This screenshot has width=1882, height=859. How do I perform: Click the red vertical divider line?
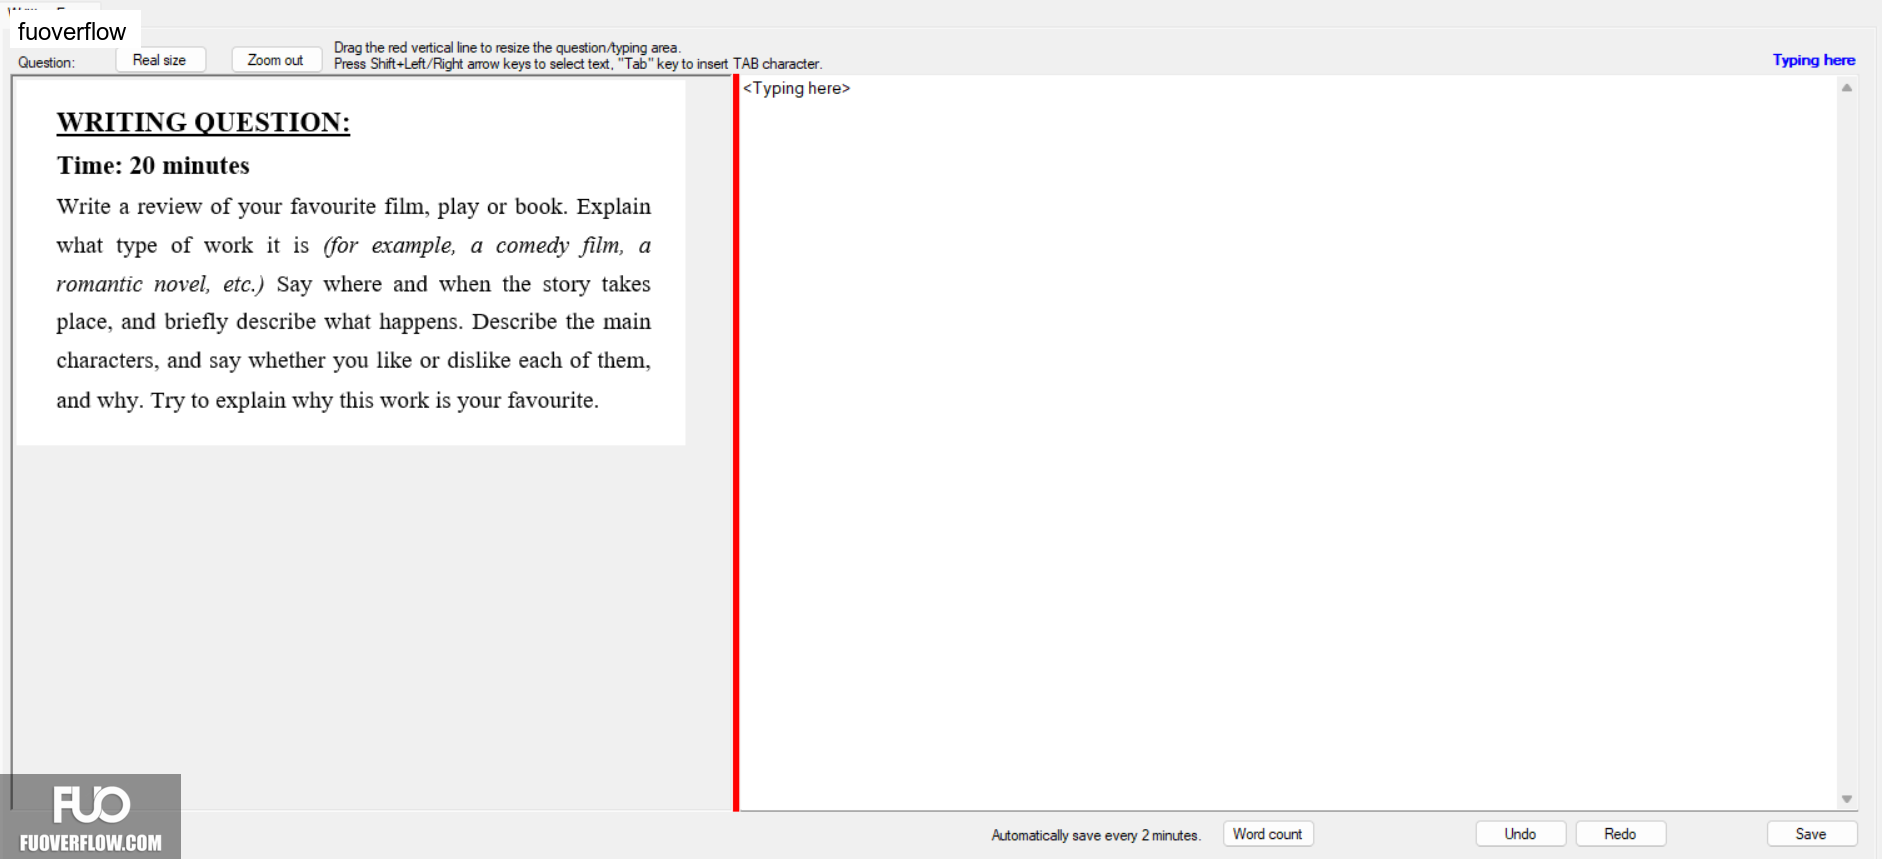tap(736, 442)
